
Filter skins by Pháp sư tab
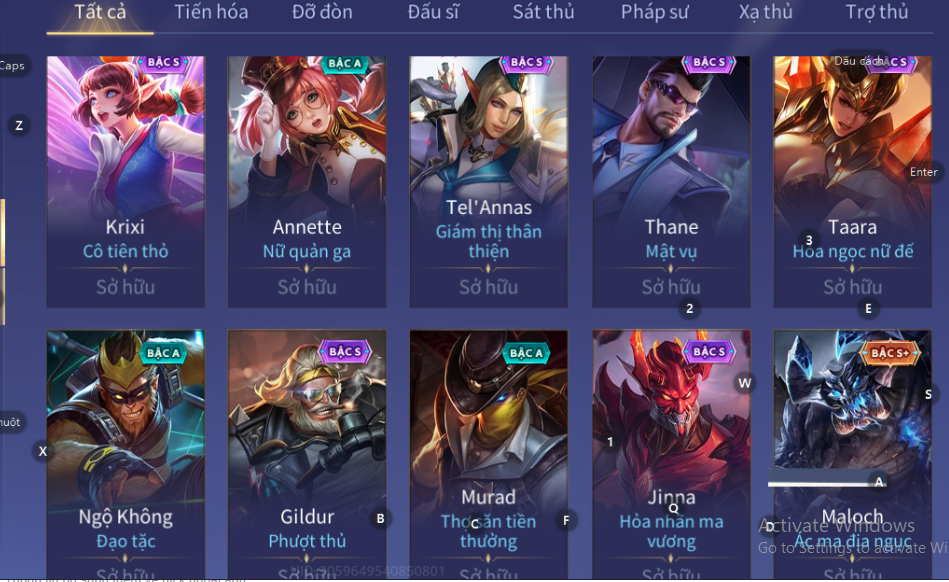655,12
